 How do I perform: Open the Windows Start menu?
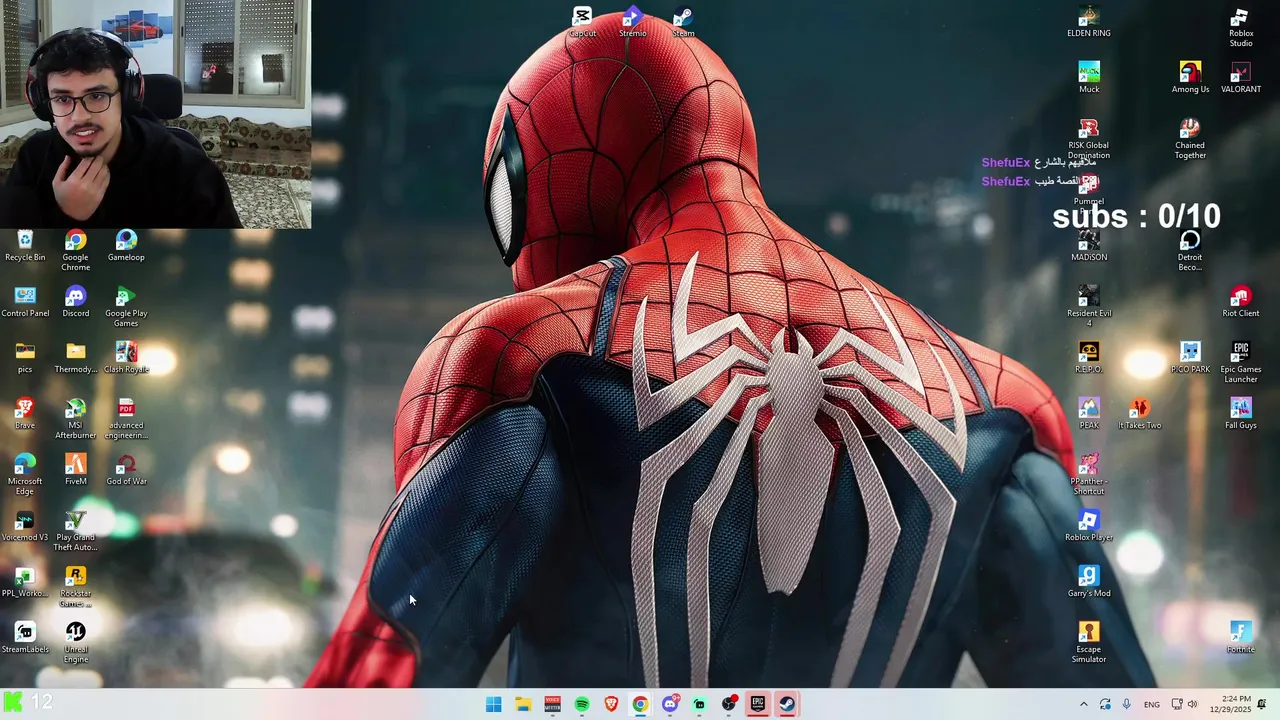pos(493,704)
